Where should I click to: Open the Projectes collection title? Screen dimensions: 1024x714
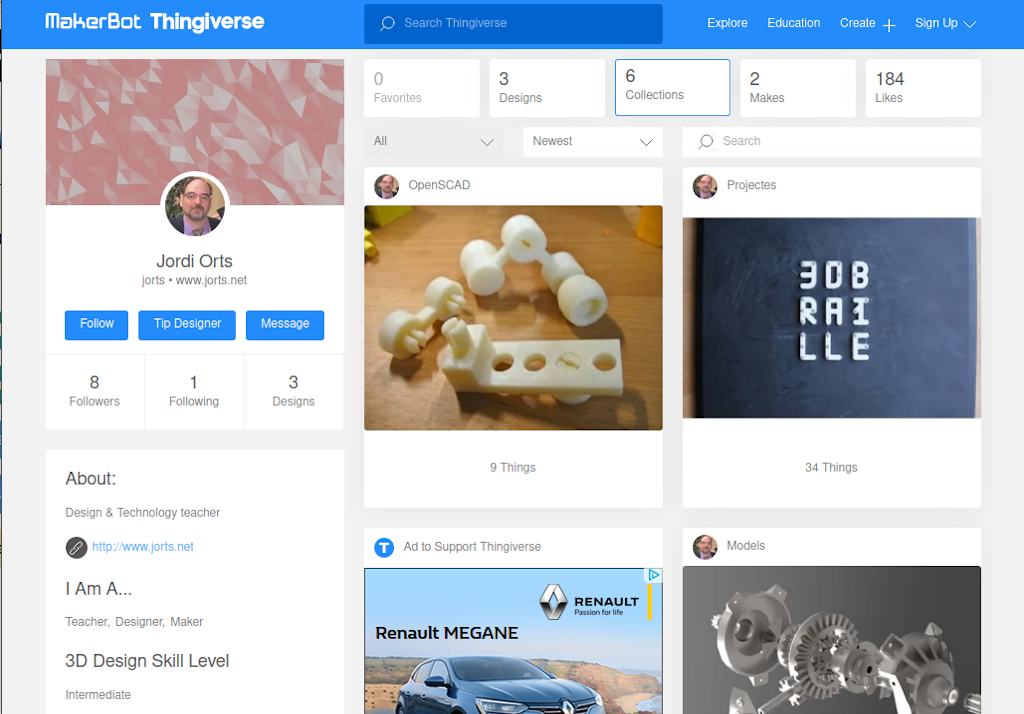pyautogui.click(x=752, y=186)
